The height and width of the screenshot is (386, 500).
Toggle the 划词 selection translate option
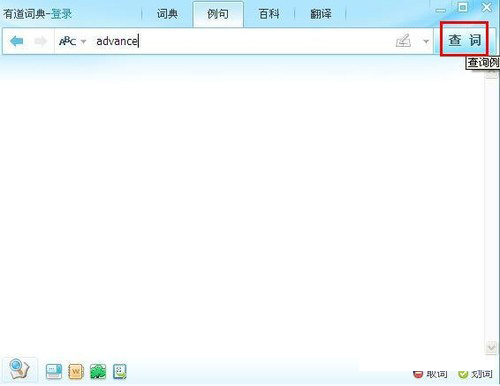coord(475,374)
